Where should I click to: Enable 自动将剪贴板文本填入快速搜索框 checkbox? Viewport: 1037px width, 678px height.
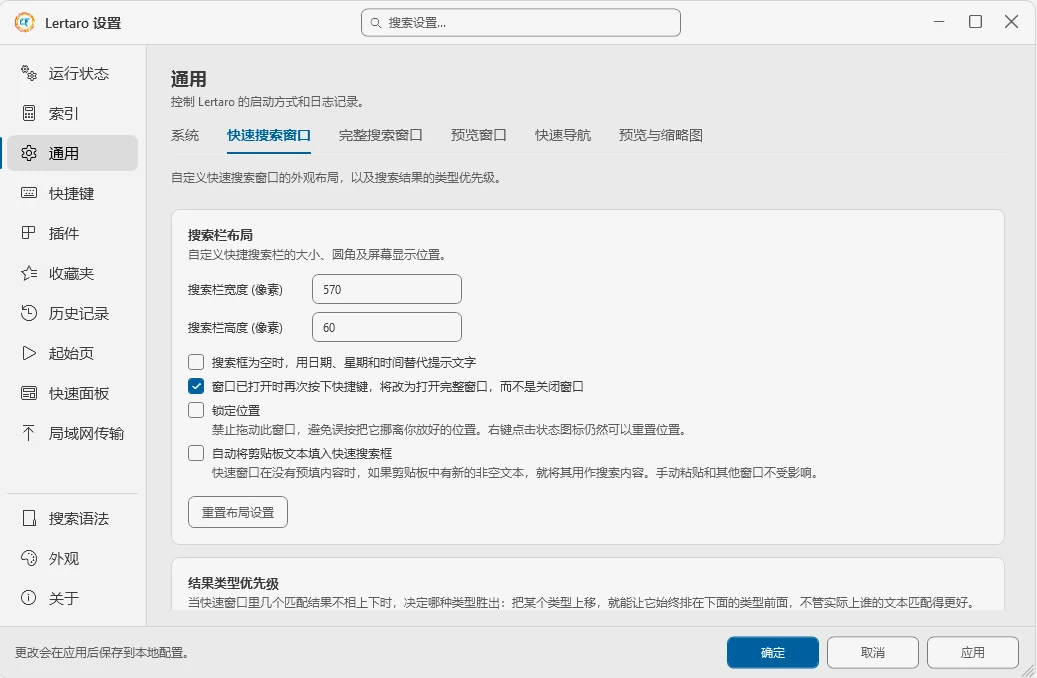click(196, 453)
